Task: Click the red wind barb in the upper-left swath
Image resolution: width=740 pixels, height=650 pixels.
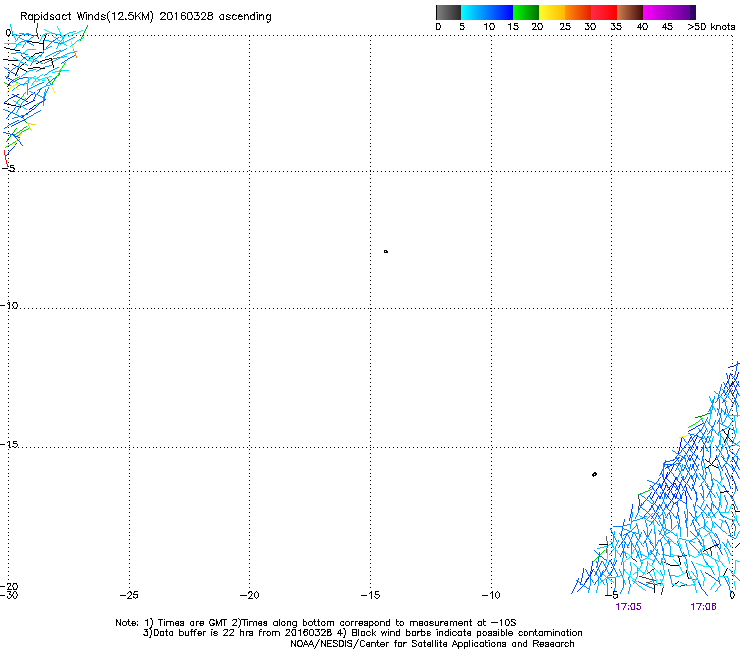Action: [x=6, y=159]
